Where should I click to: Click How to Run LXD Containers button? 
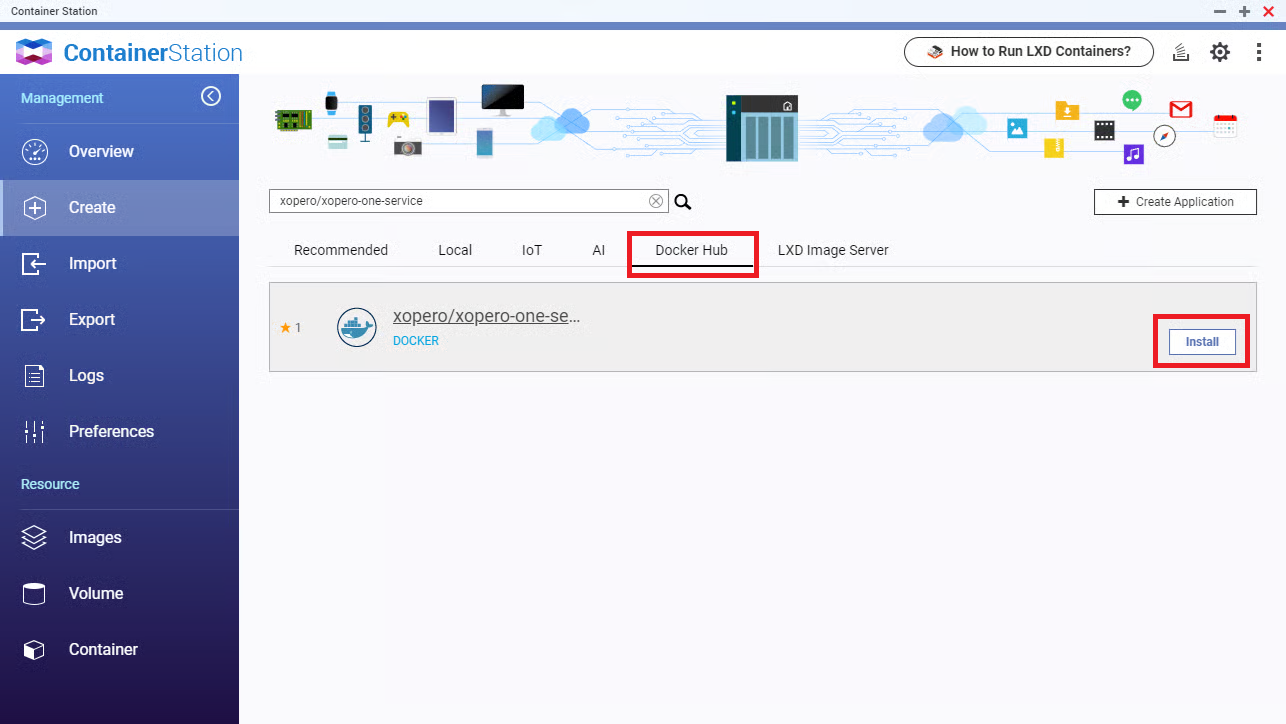tap(1029, 52)
